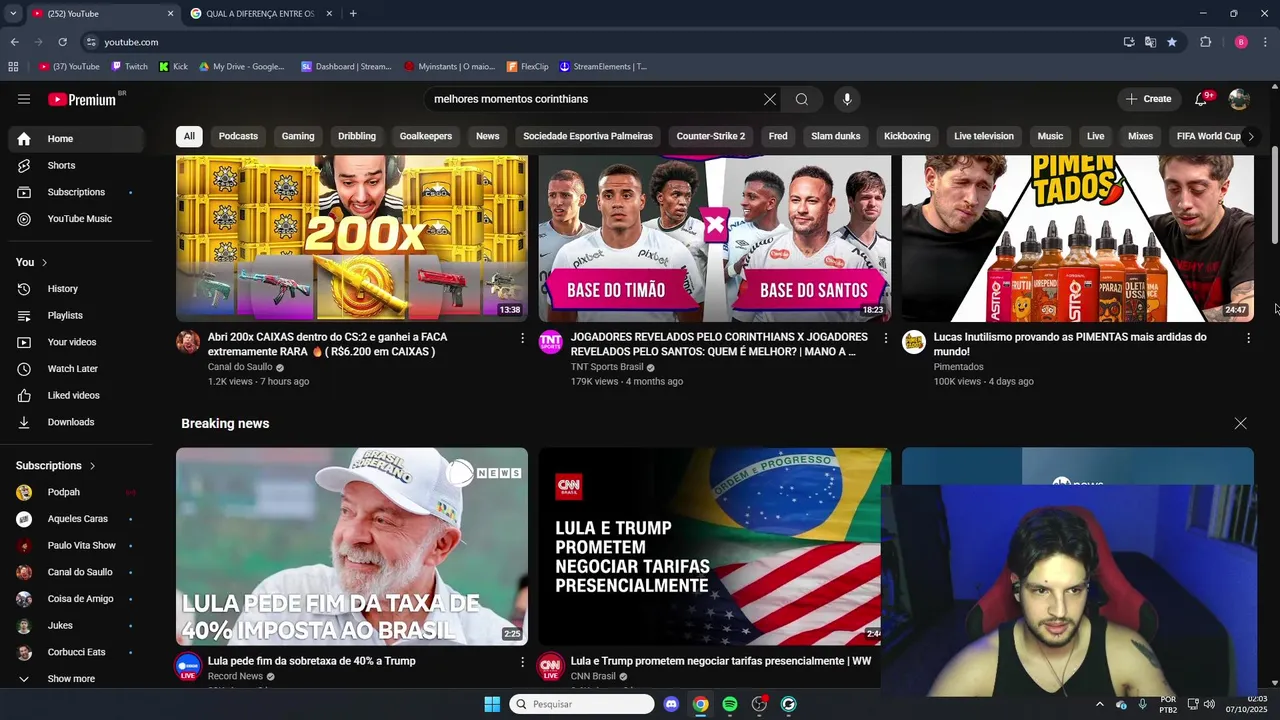Open options for the TNT Sports video
1280x720 pixels.
click(885, 338)
